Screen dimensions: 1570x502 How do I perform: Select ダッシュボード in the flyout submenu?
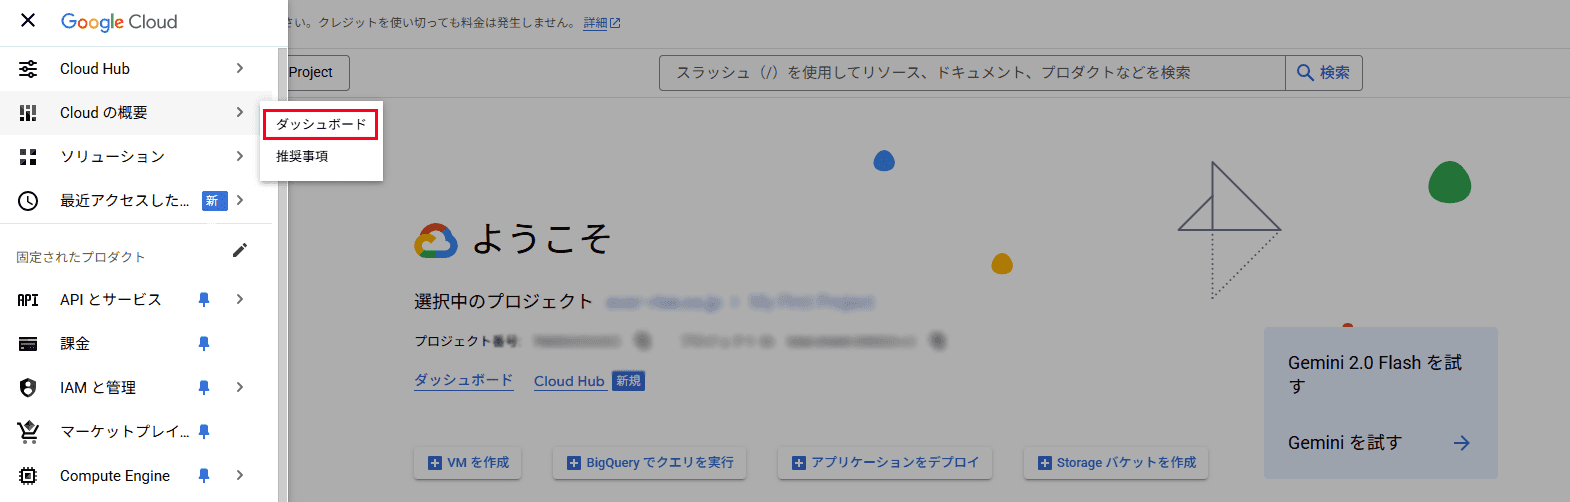[321, 124]
